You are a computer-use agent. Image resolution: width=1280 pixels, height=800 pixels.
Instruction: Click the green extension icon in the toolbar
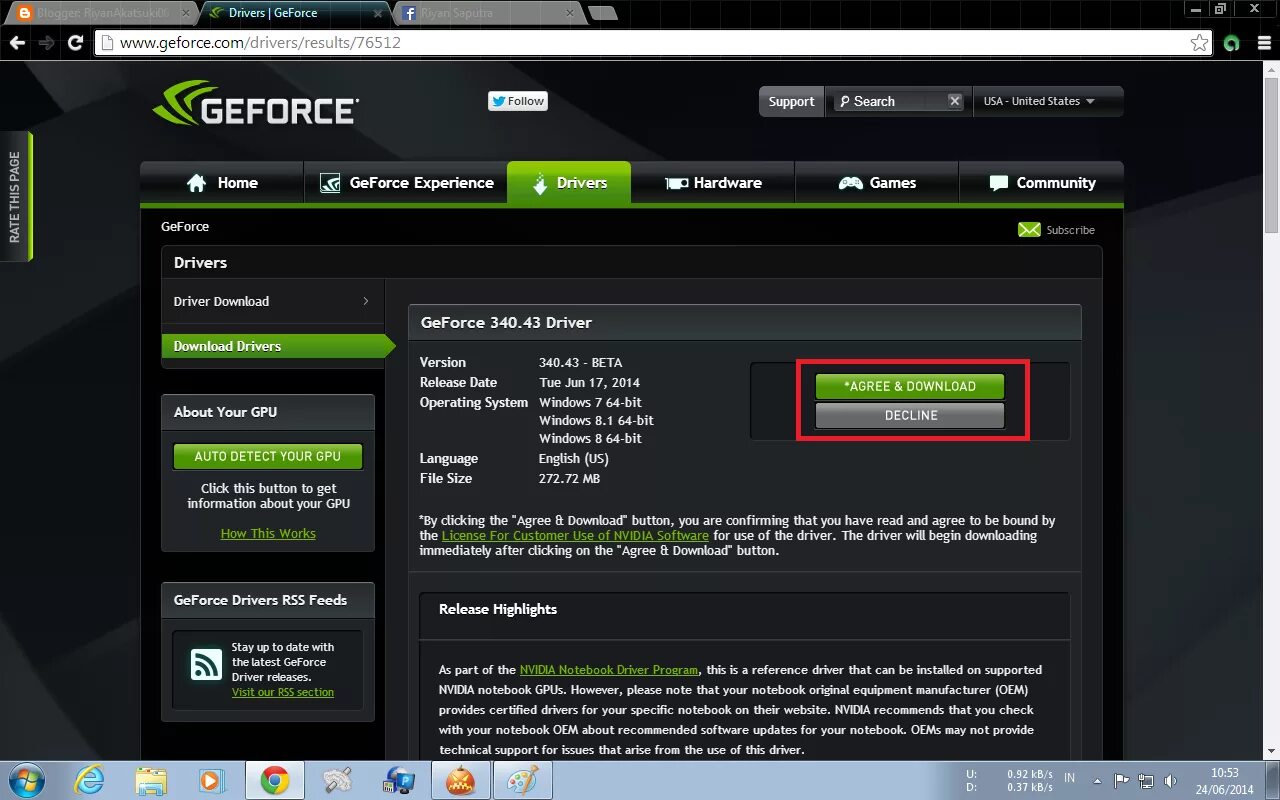pos(1232,43)
